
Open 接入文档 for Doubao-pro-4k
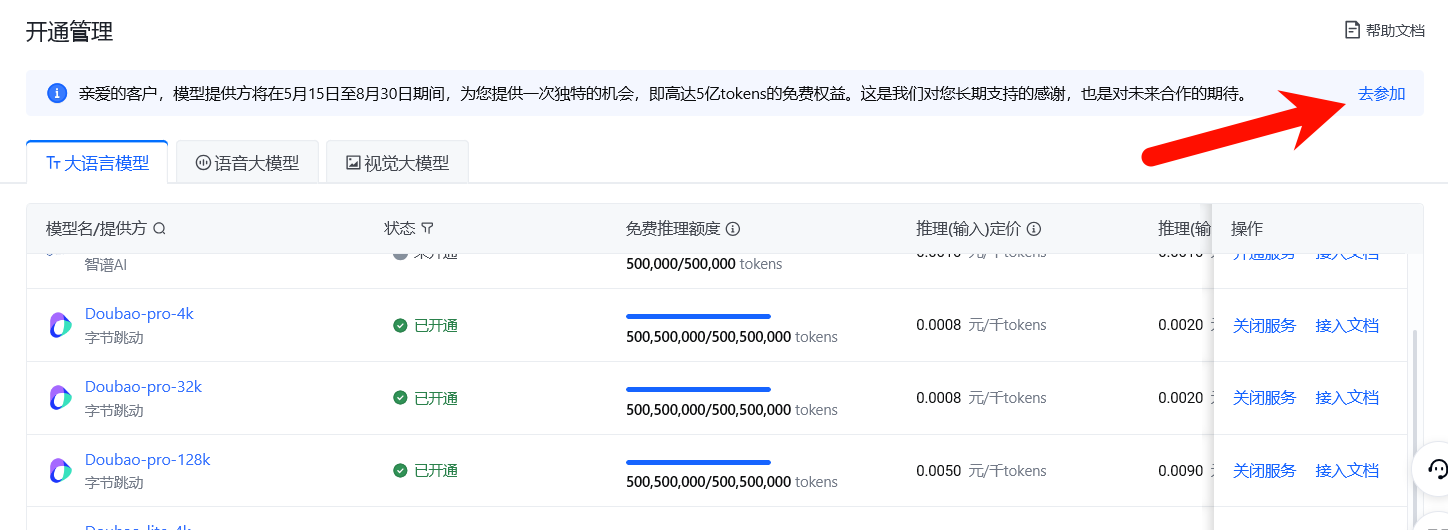click(x=1347, y=325)
